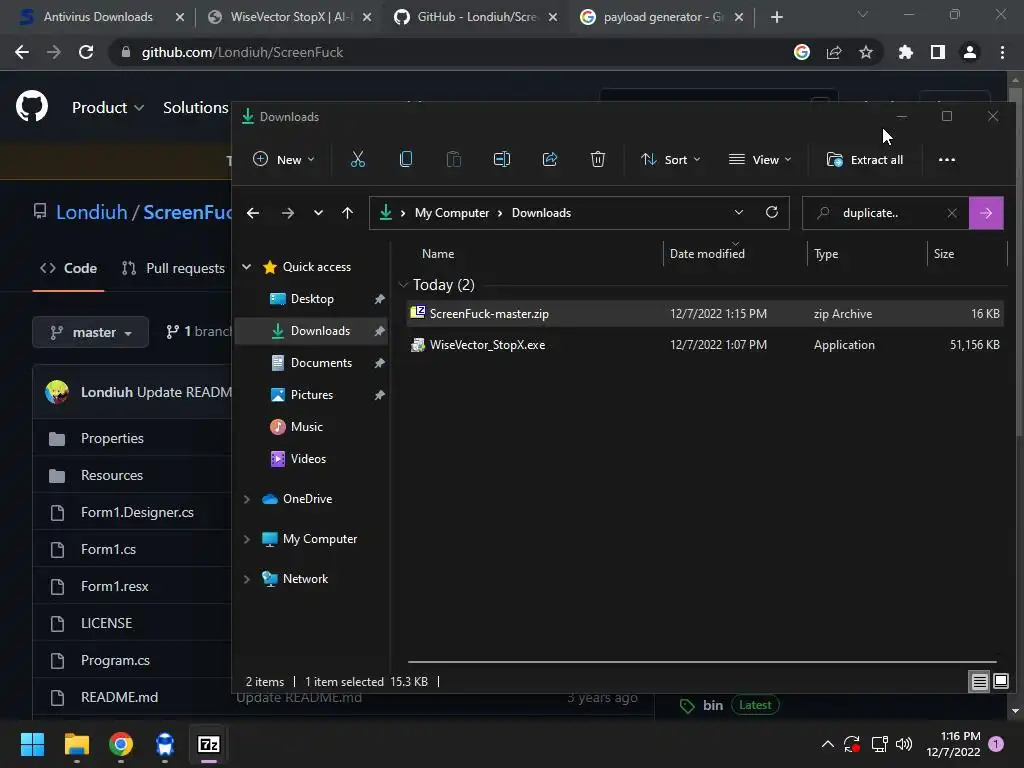Open GitHub Product menu
This screenshot has height=768, width=1024.
[x=108, y=107]
